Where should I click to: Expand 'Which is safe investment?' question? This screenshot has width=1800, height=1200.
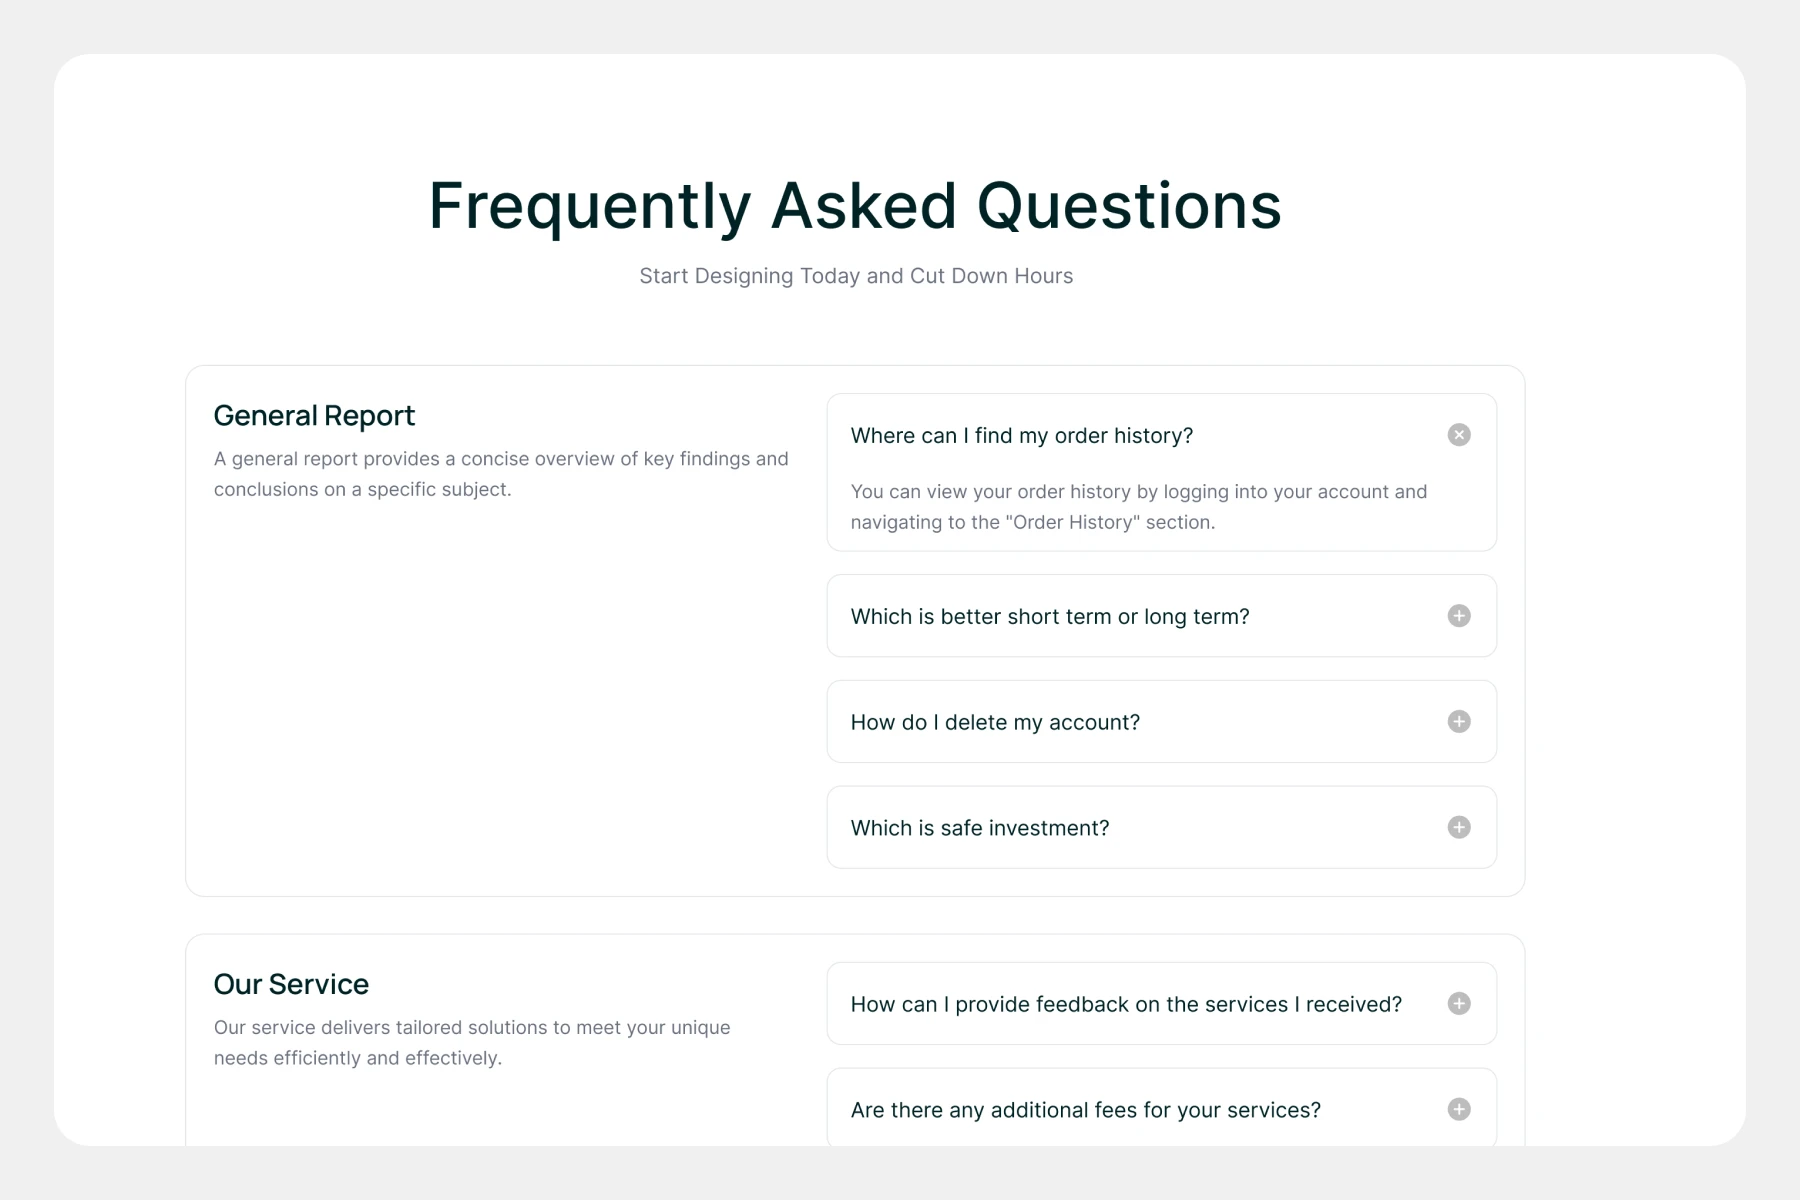(x=979, y=829)
